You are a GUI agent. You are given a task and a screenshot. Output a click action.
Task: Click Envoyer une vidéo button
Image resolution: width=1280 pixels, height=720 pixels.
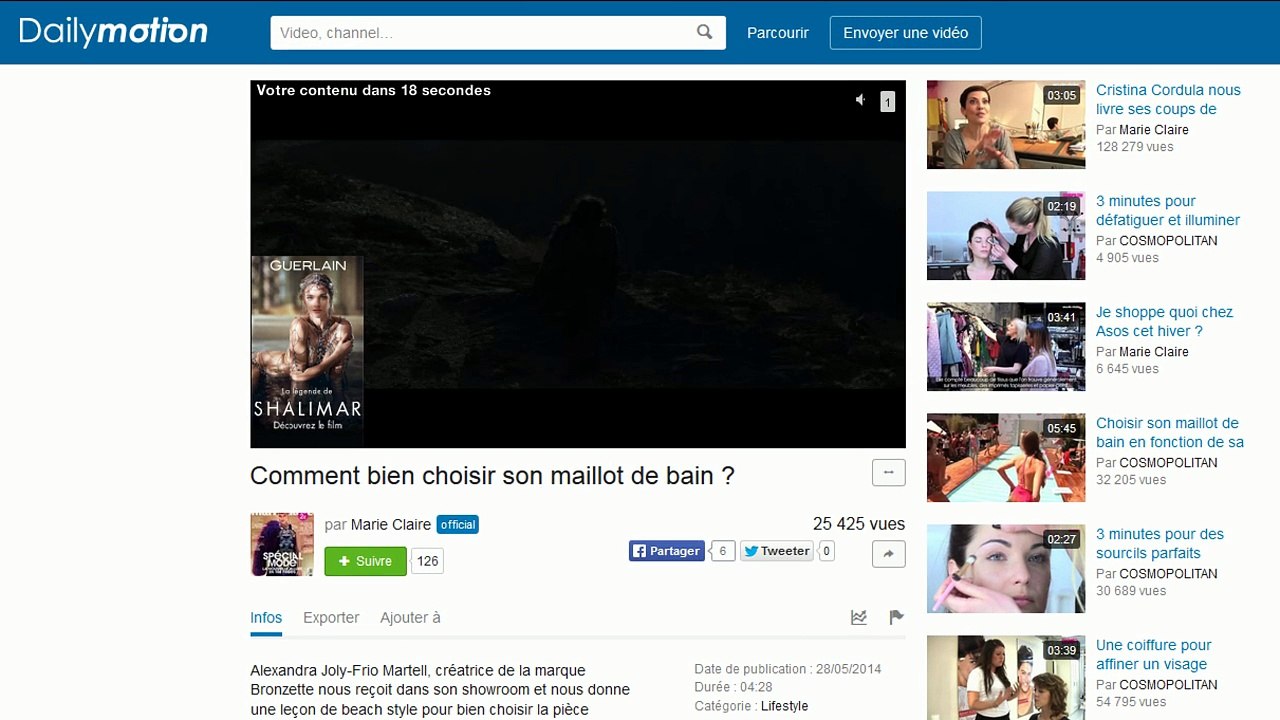click(x=906, y=32)
